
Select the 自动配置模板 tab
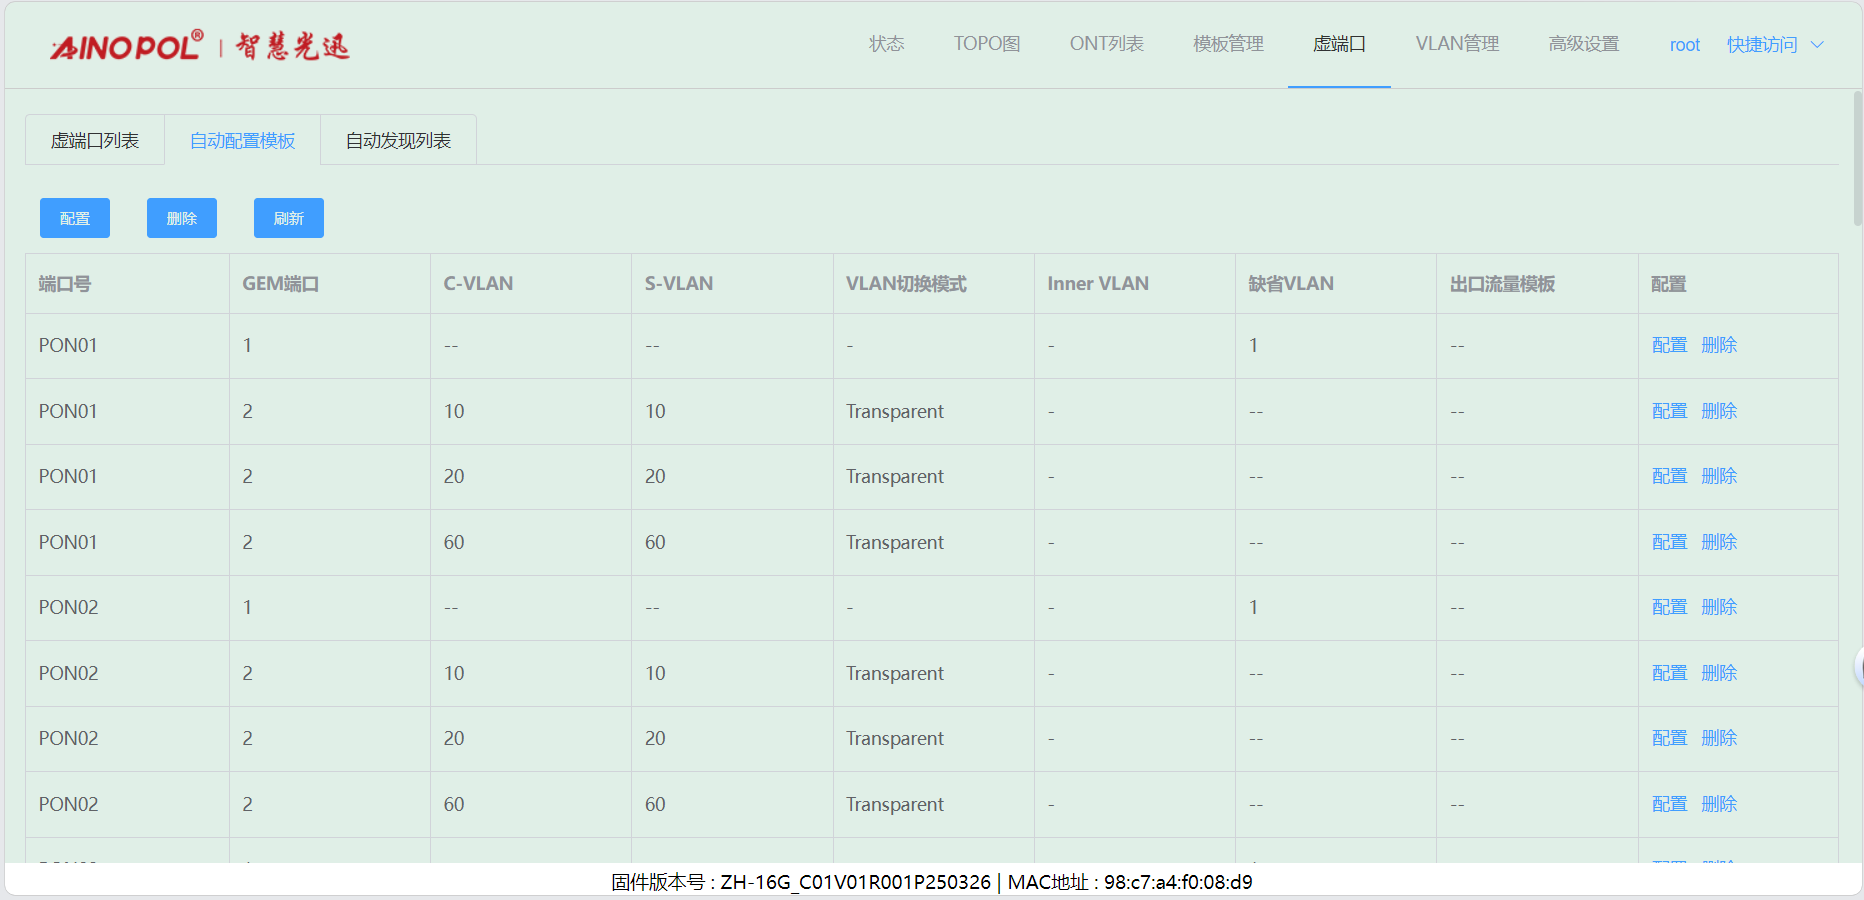point(242,141)
